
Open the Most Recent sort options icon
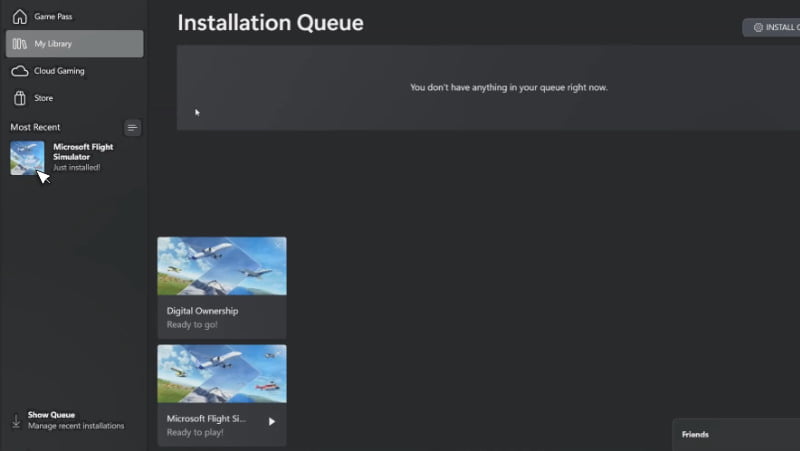click(x=133, y=128)
